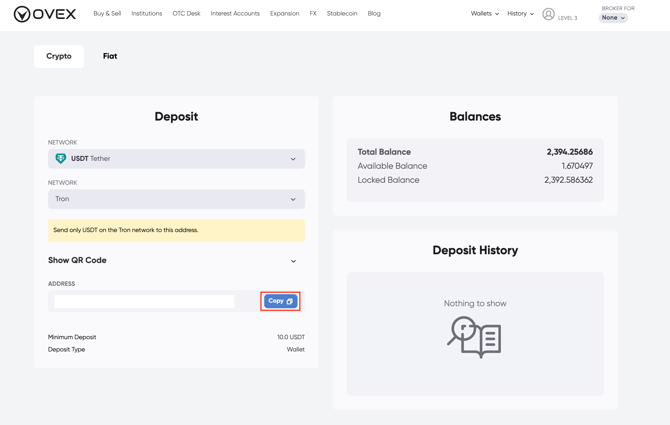Go to Institutions page
Screen dimensions: 670x425
pos(147,14)
